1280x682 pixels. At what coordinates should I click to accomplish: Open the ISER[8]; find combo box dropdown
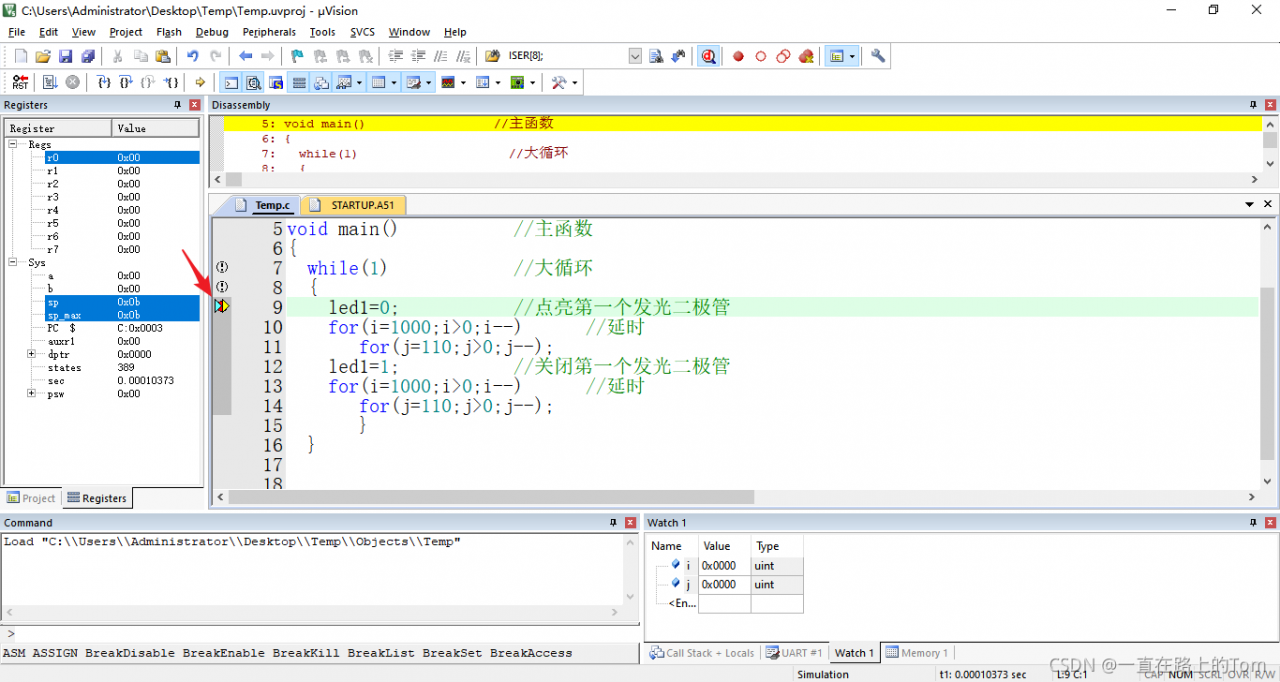(x=635, y=57)
